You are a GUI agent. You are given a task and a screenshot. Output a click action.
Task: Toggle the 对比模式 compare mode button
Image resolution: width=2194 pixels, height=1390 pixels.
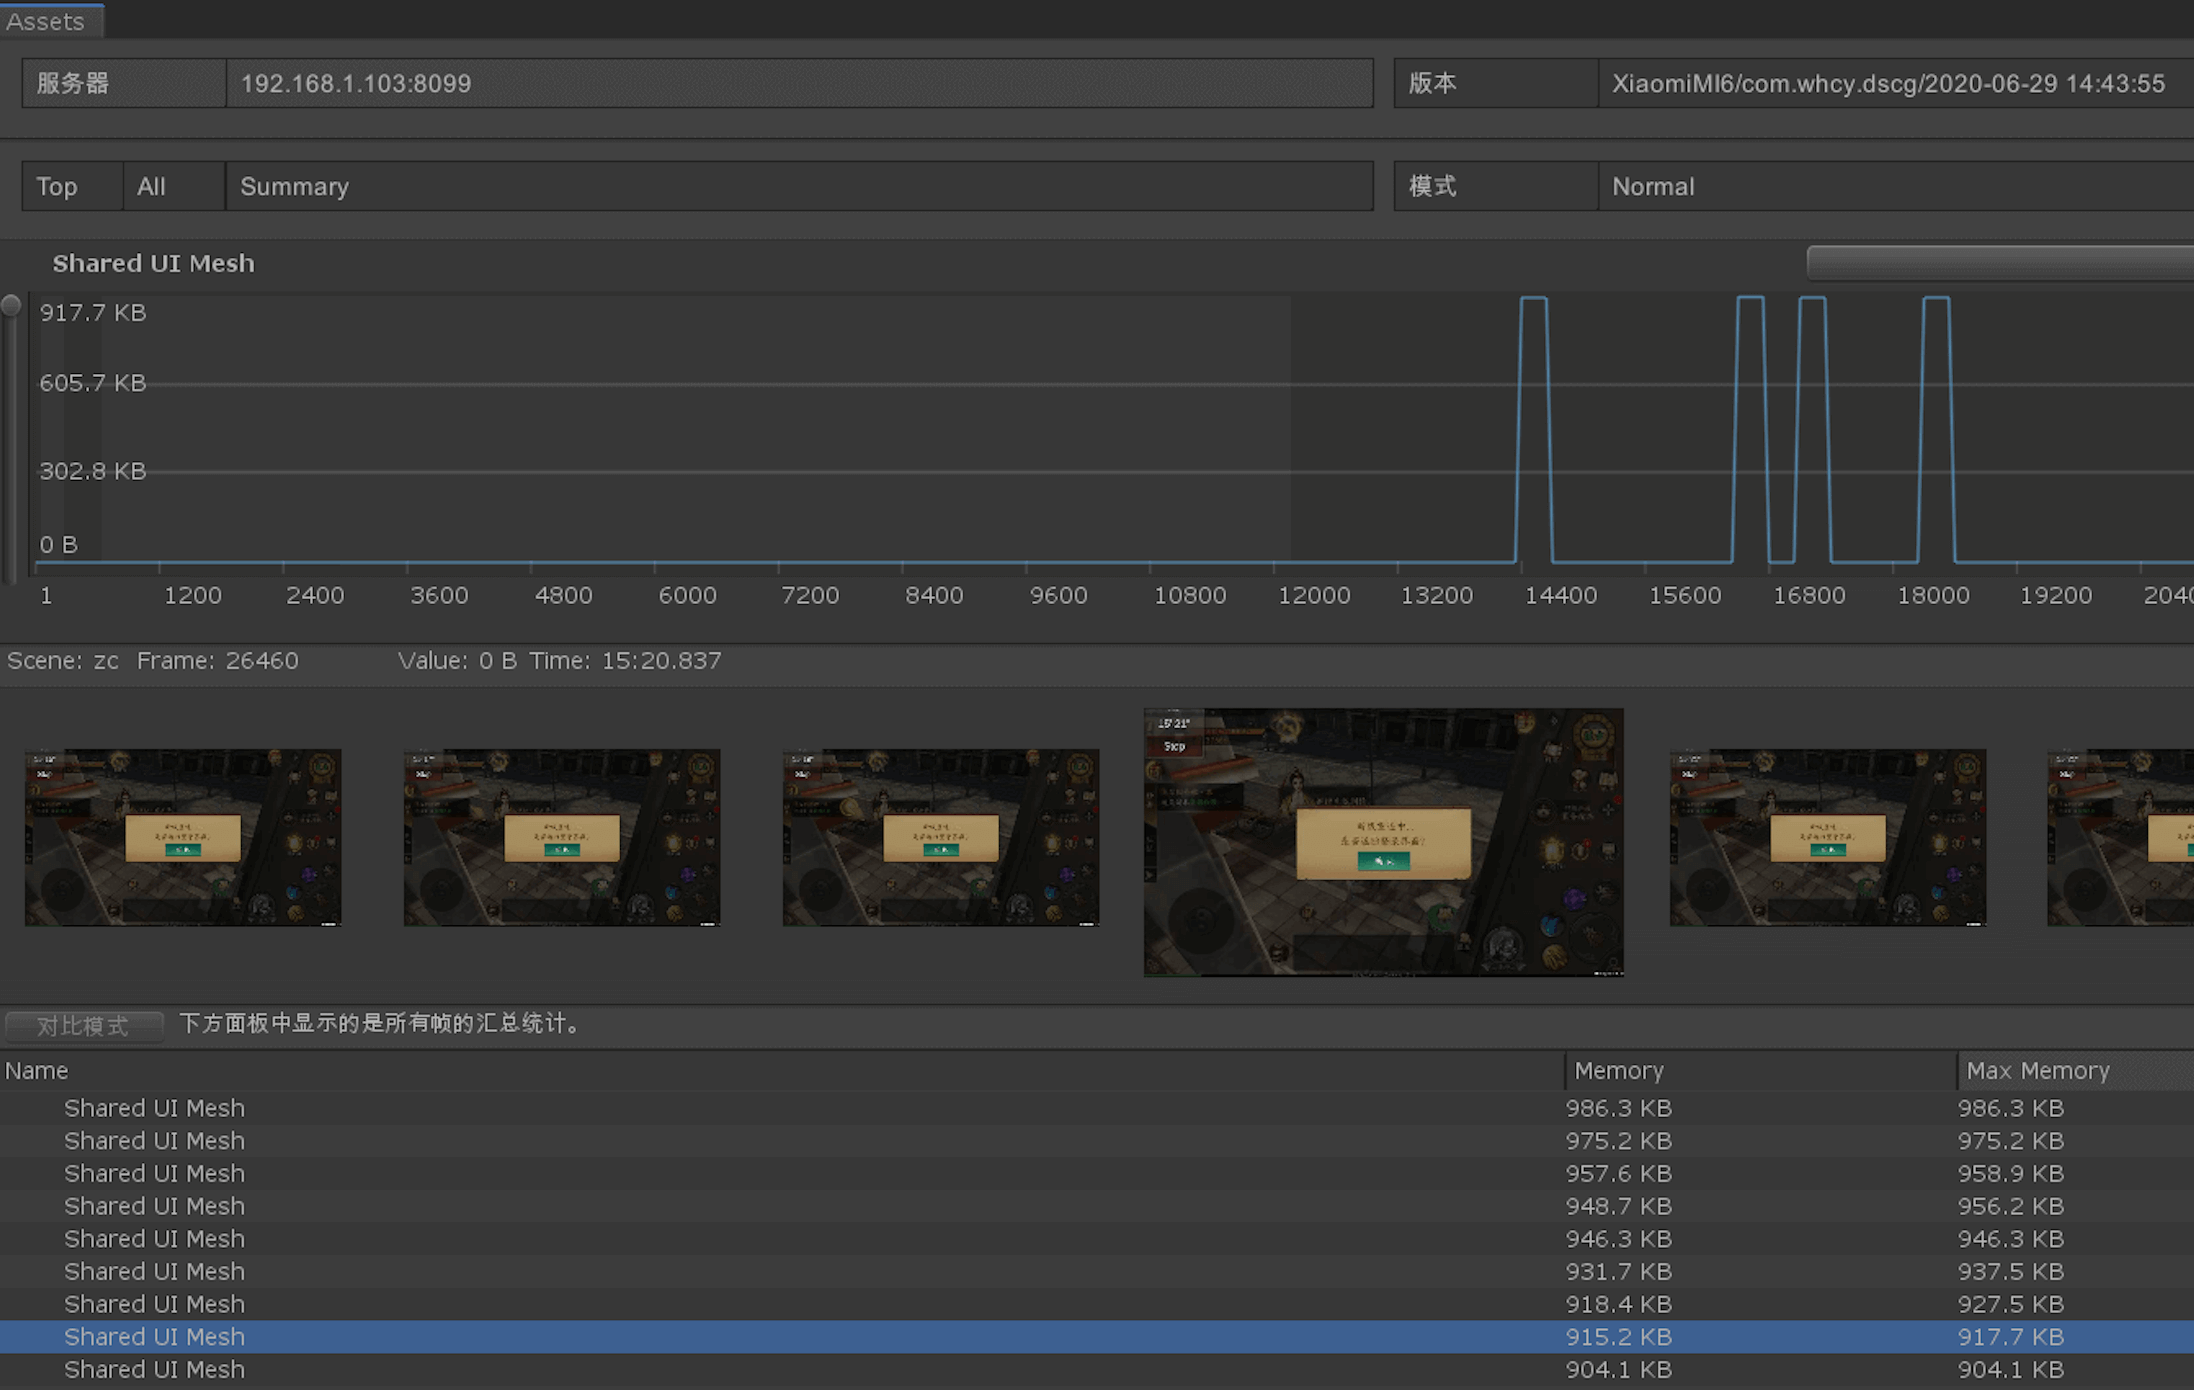pos(83,1025)
